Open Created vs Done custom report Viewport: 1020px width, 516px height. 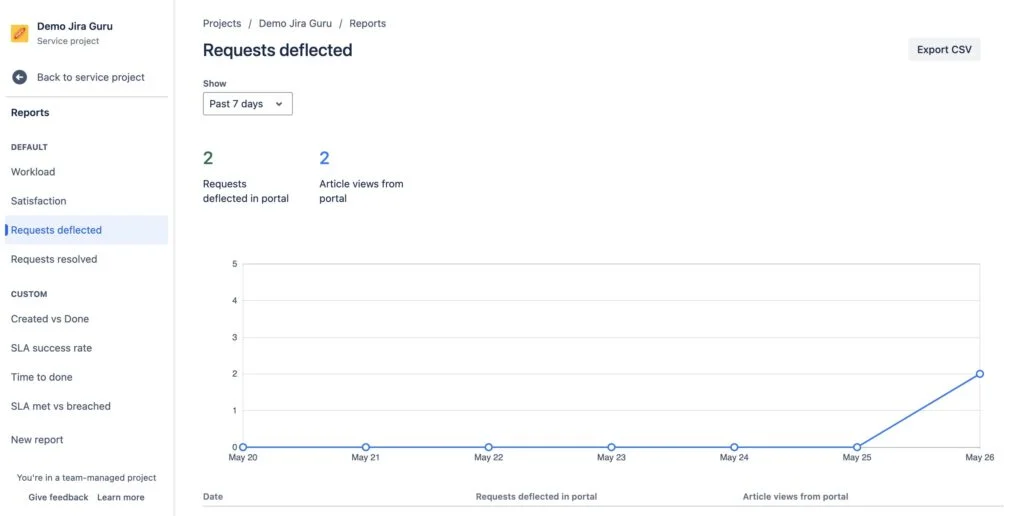point(50,319)
